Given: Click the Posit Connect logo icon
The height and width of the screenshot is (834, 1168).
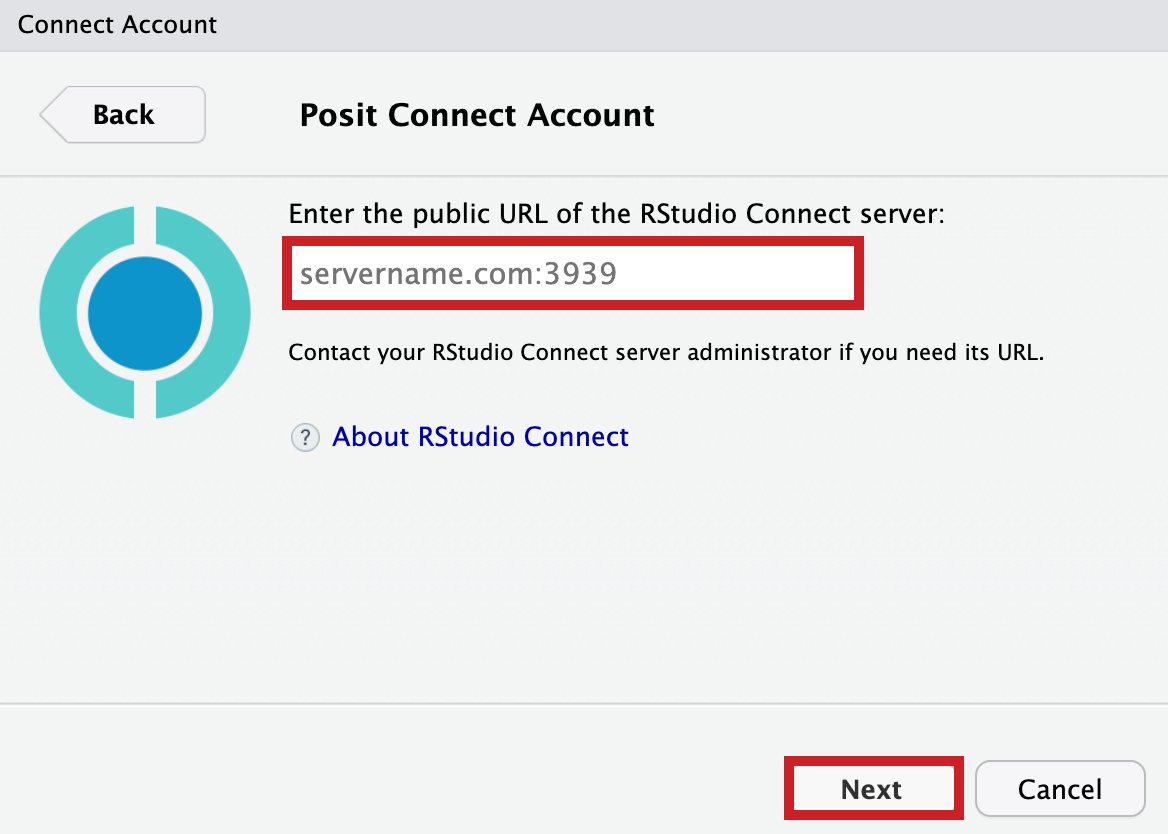Looking at the screenshot, I should pyautogui.click(x=145, y=313).
